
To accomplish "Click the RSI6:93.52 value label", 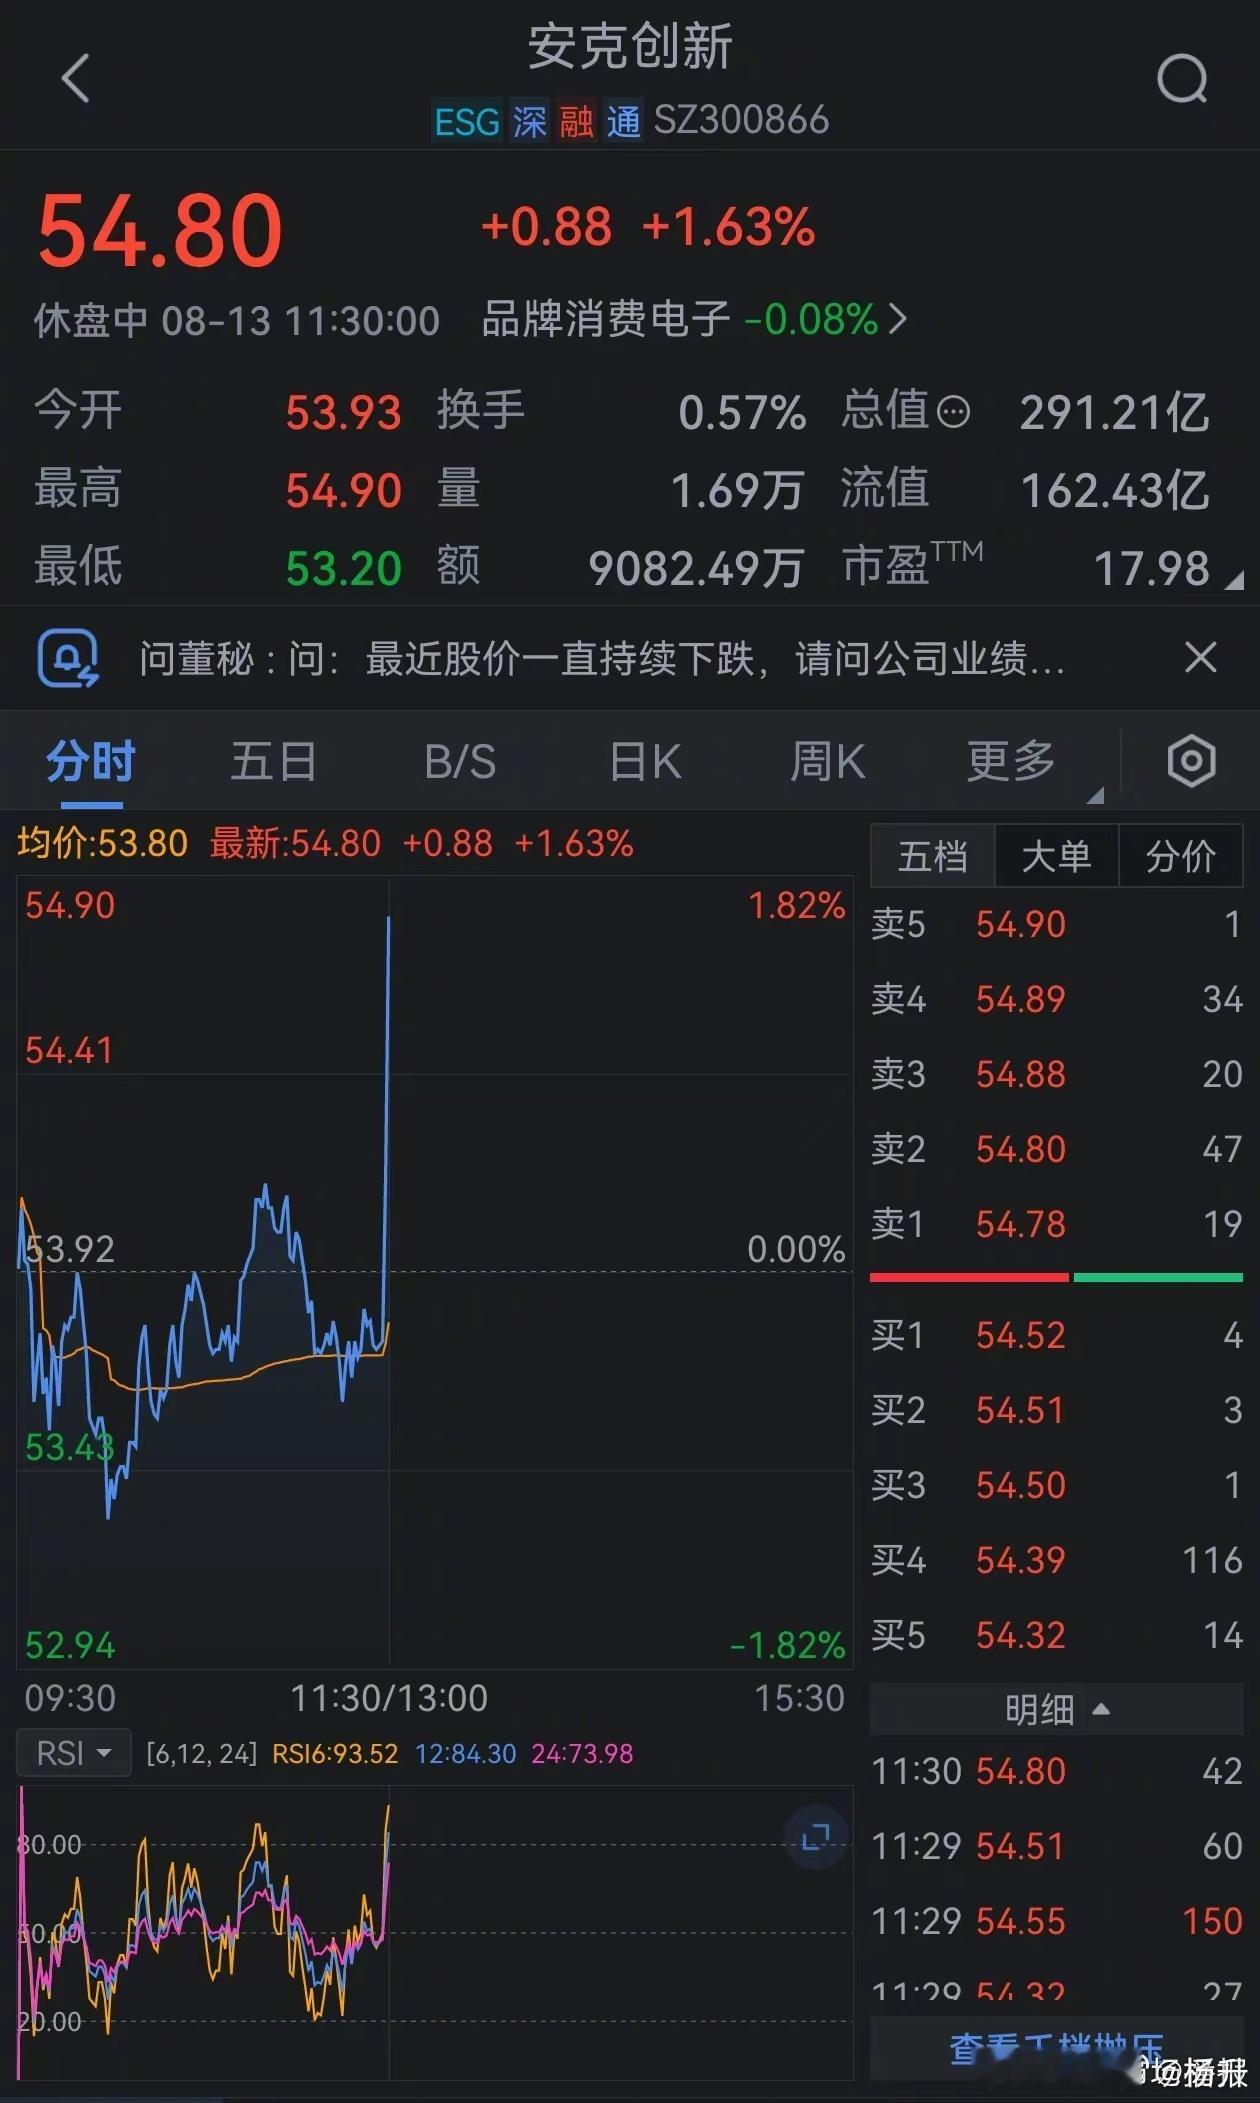I will tap(335, 1754).
